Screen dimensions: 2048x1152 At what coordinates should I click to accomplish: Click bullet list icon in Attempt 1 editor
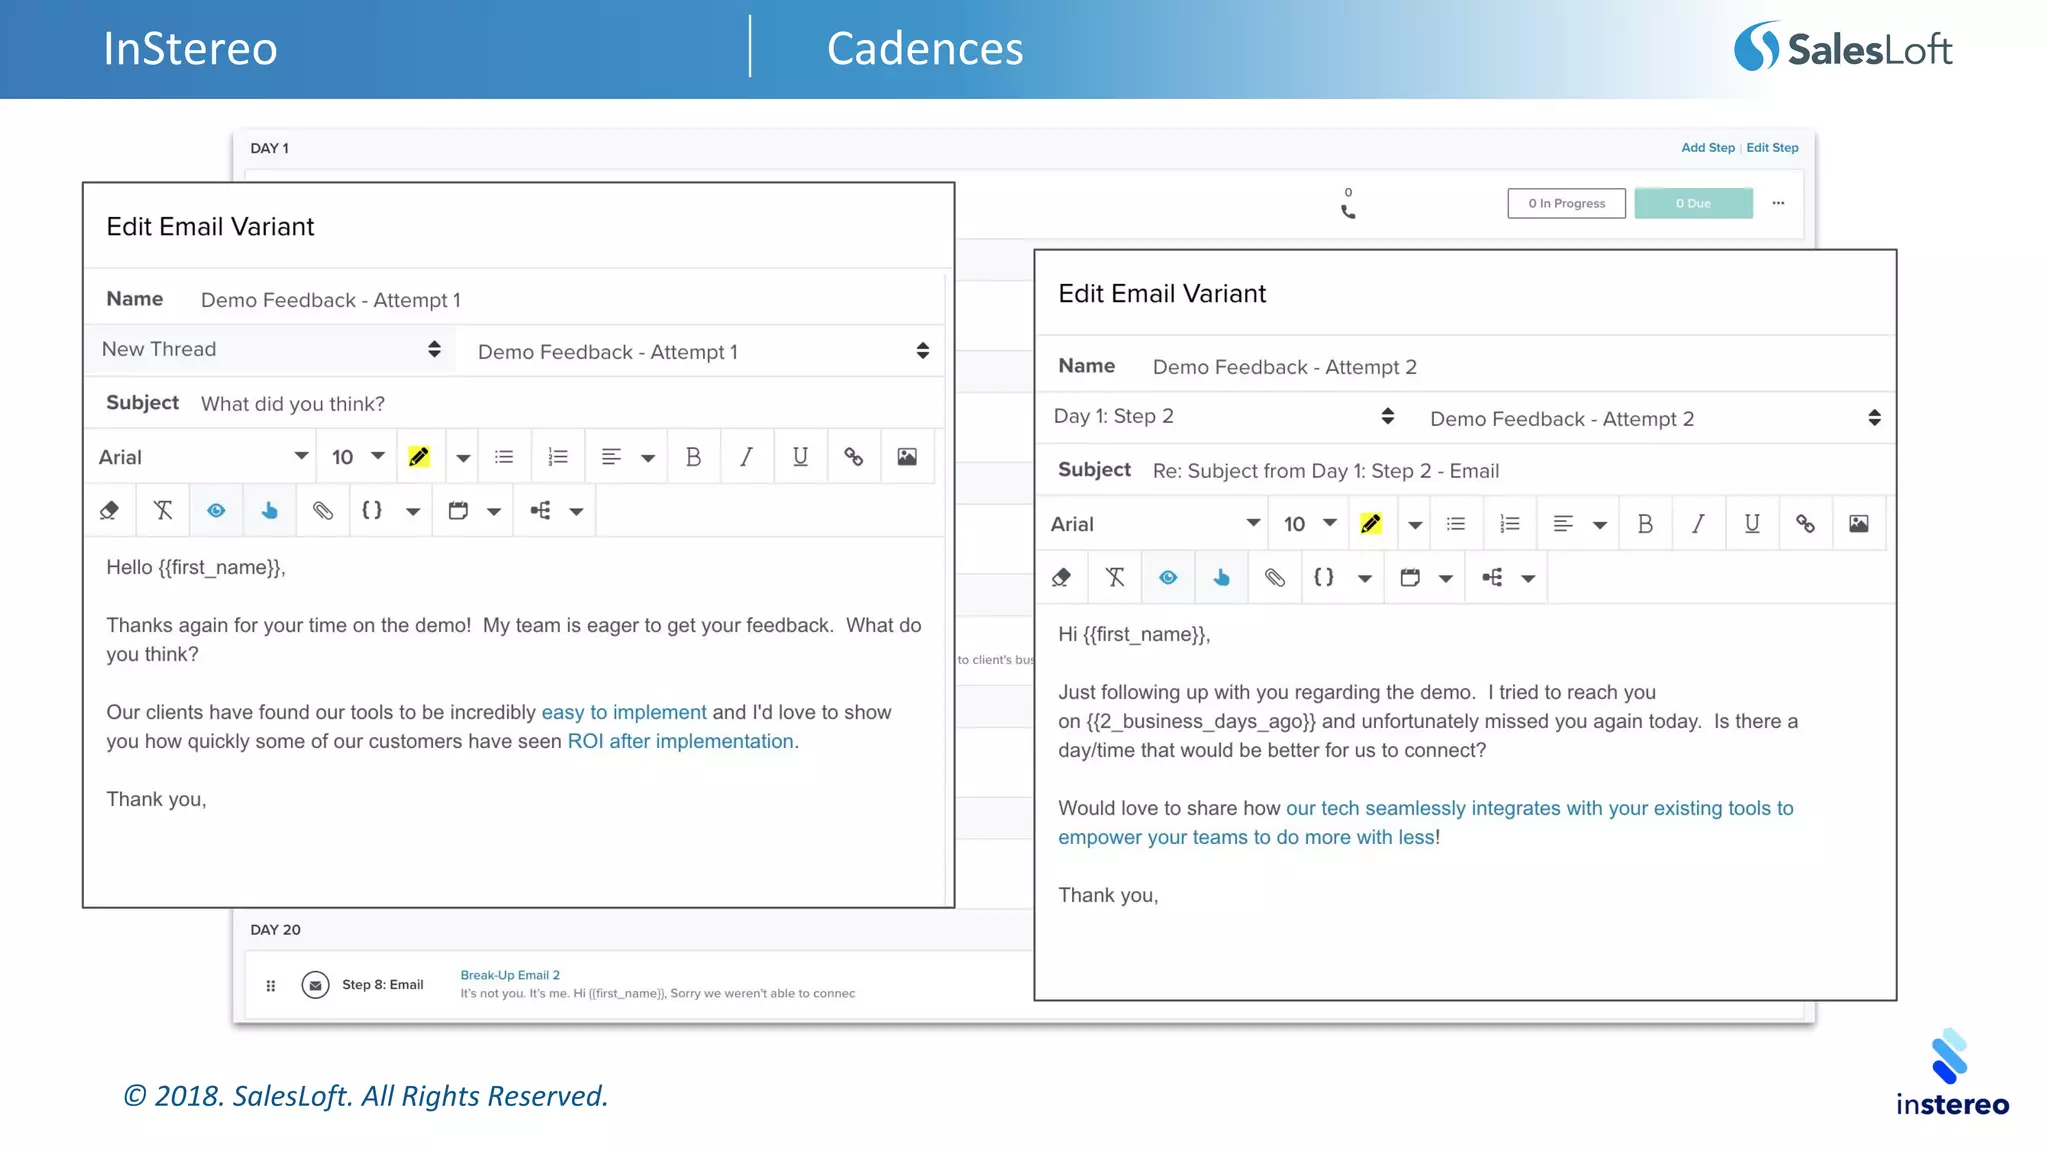504,457
